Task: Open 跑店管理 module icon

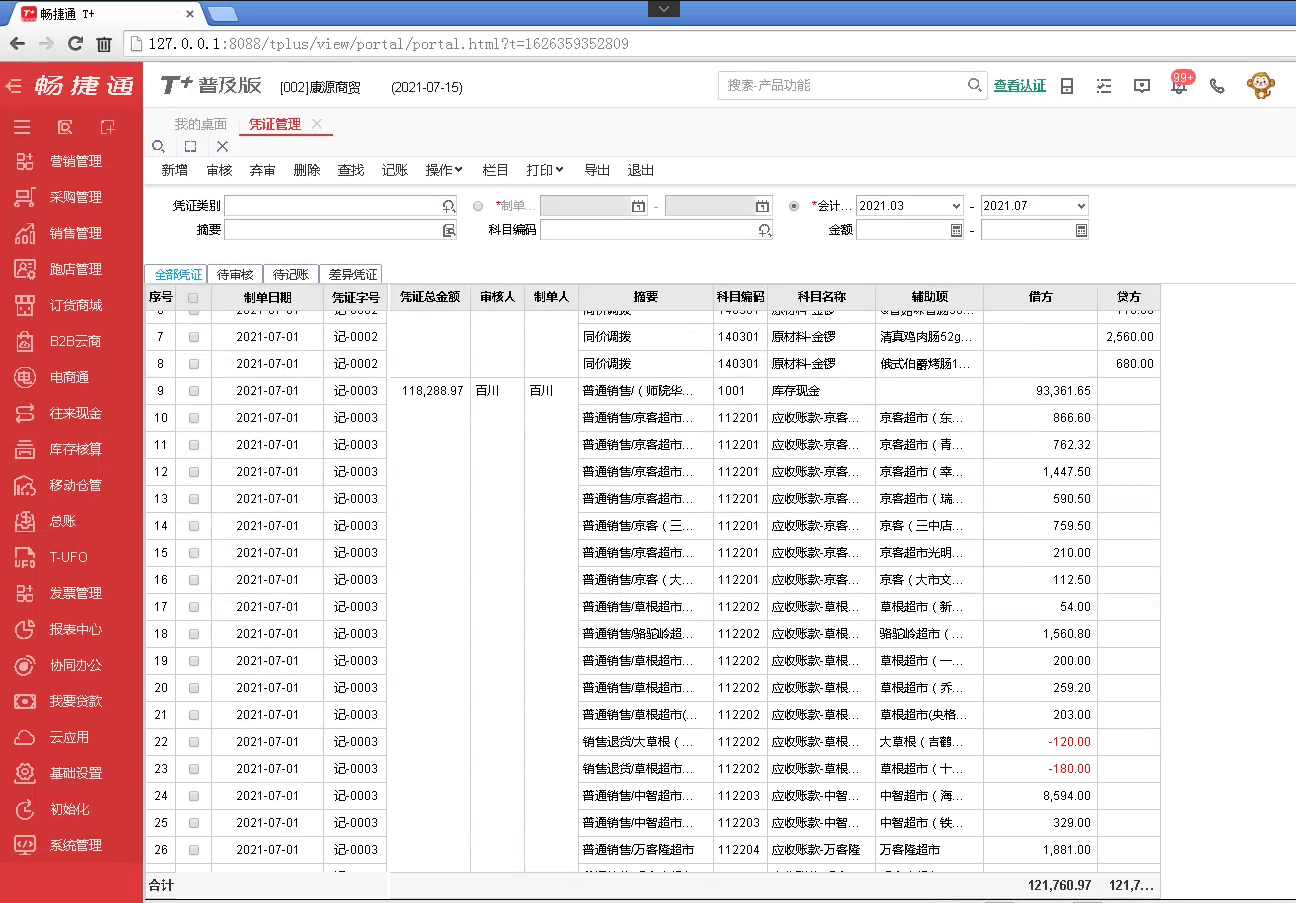Action: coord(25,269)
